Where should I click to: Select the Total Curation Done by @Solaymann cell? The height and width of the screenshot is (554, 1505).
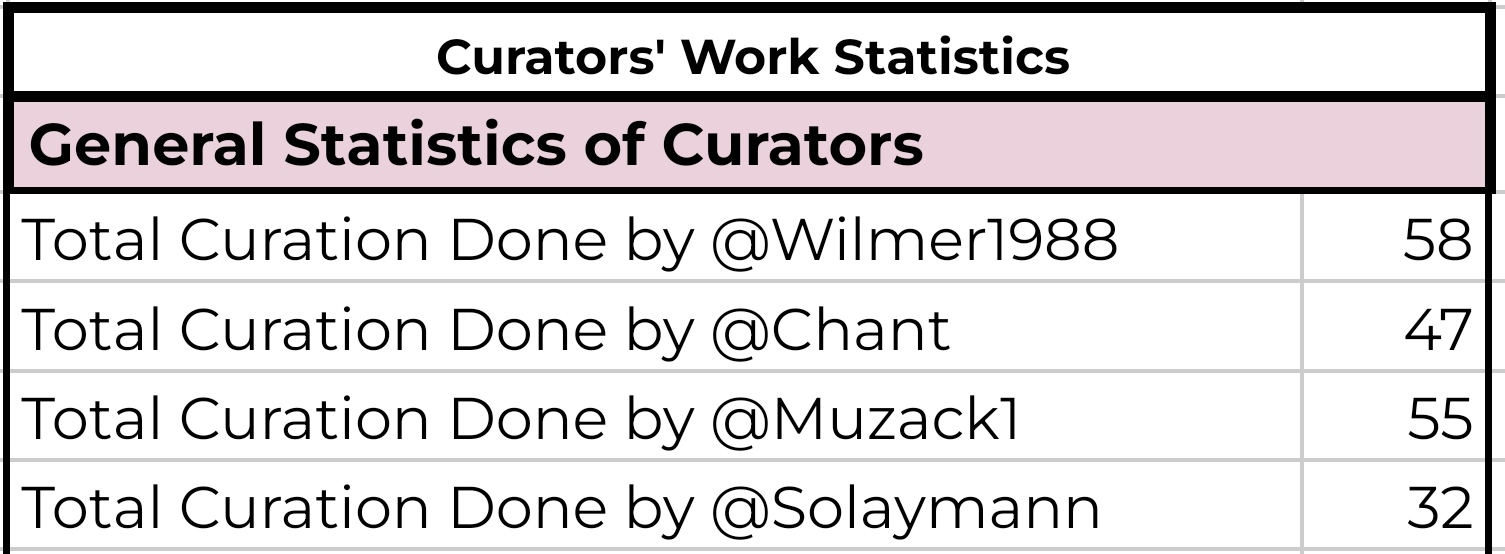[x=655, y=506]
